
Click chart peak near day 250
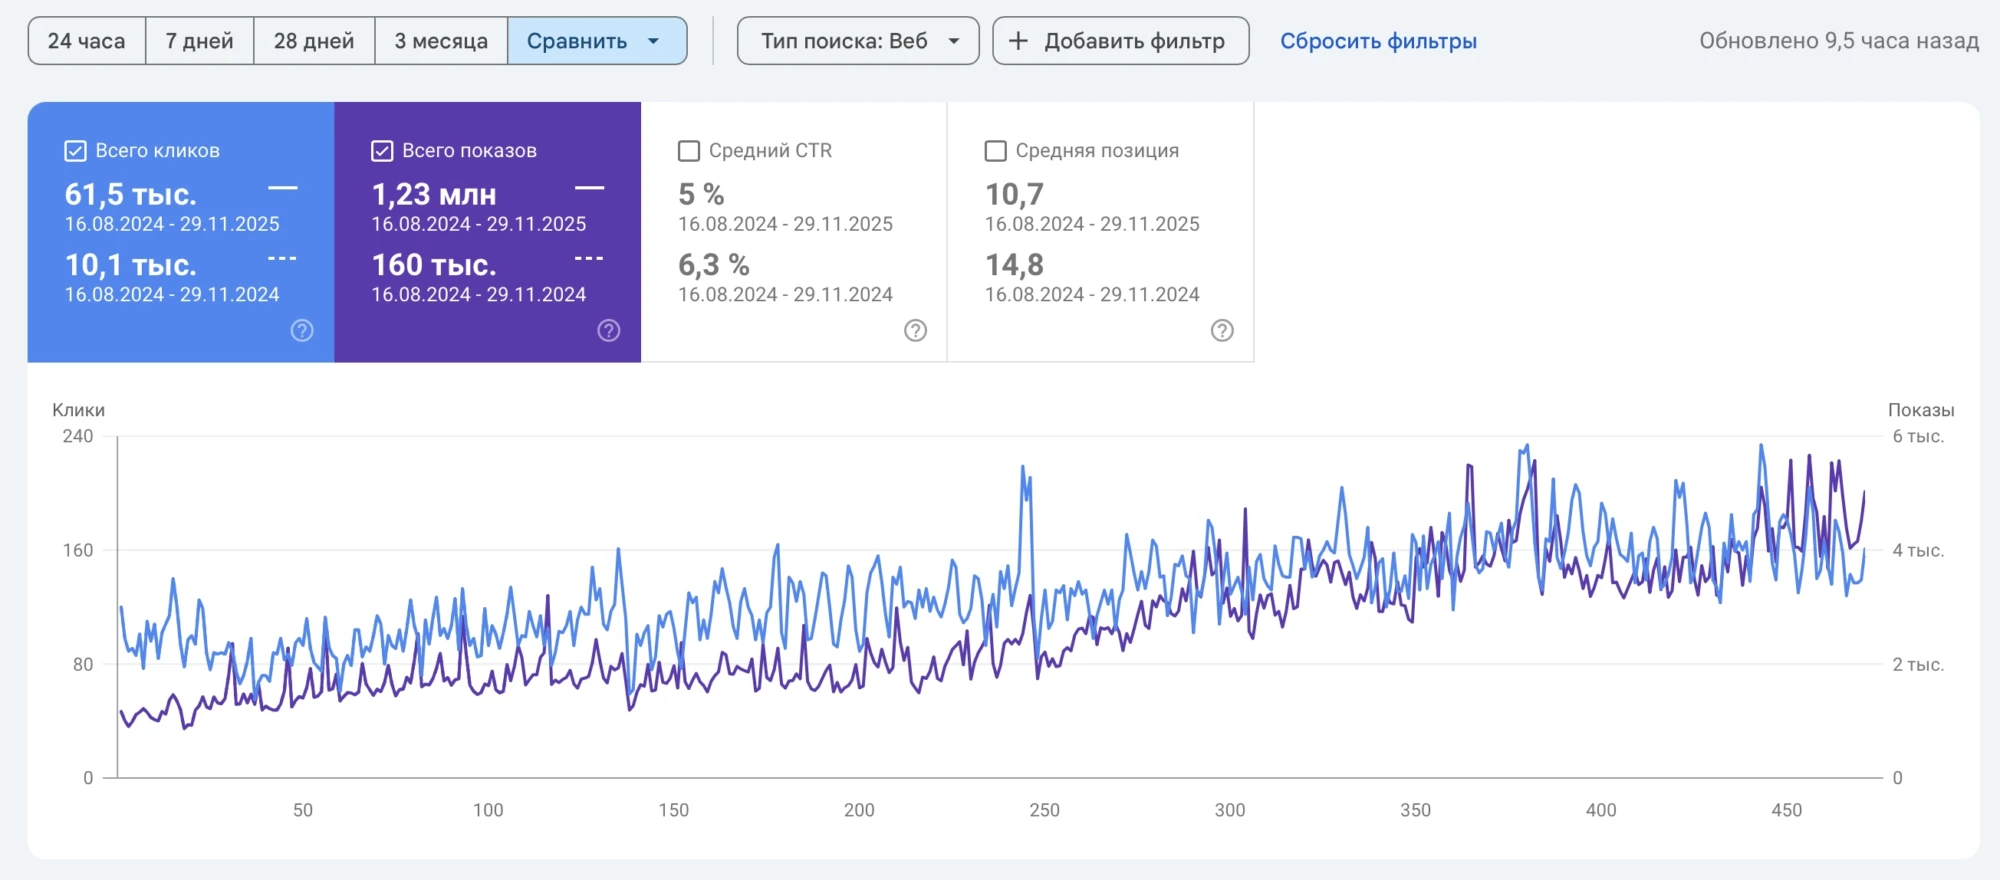coord(1023,467)
